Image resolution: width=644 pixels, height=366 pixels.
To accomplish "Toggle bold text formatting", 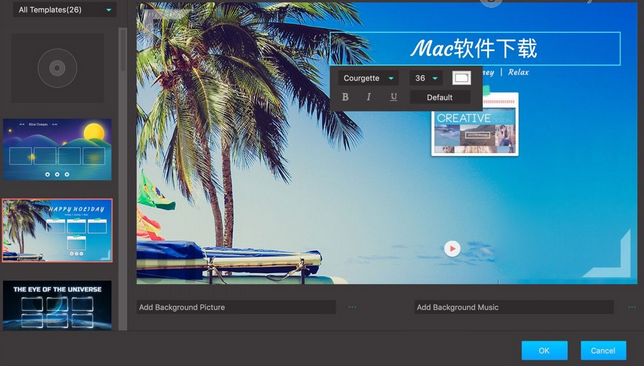I will tap(345, 97).
